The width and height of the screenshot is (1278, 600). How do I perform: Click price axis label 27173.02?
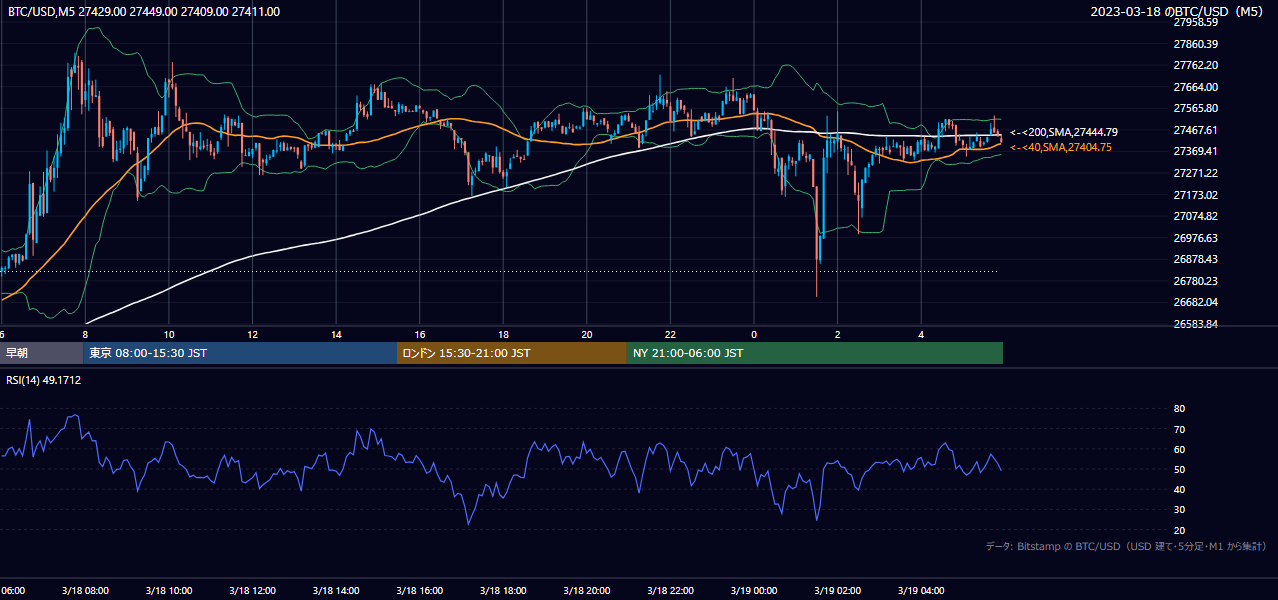(1196, 195)
